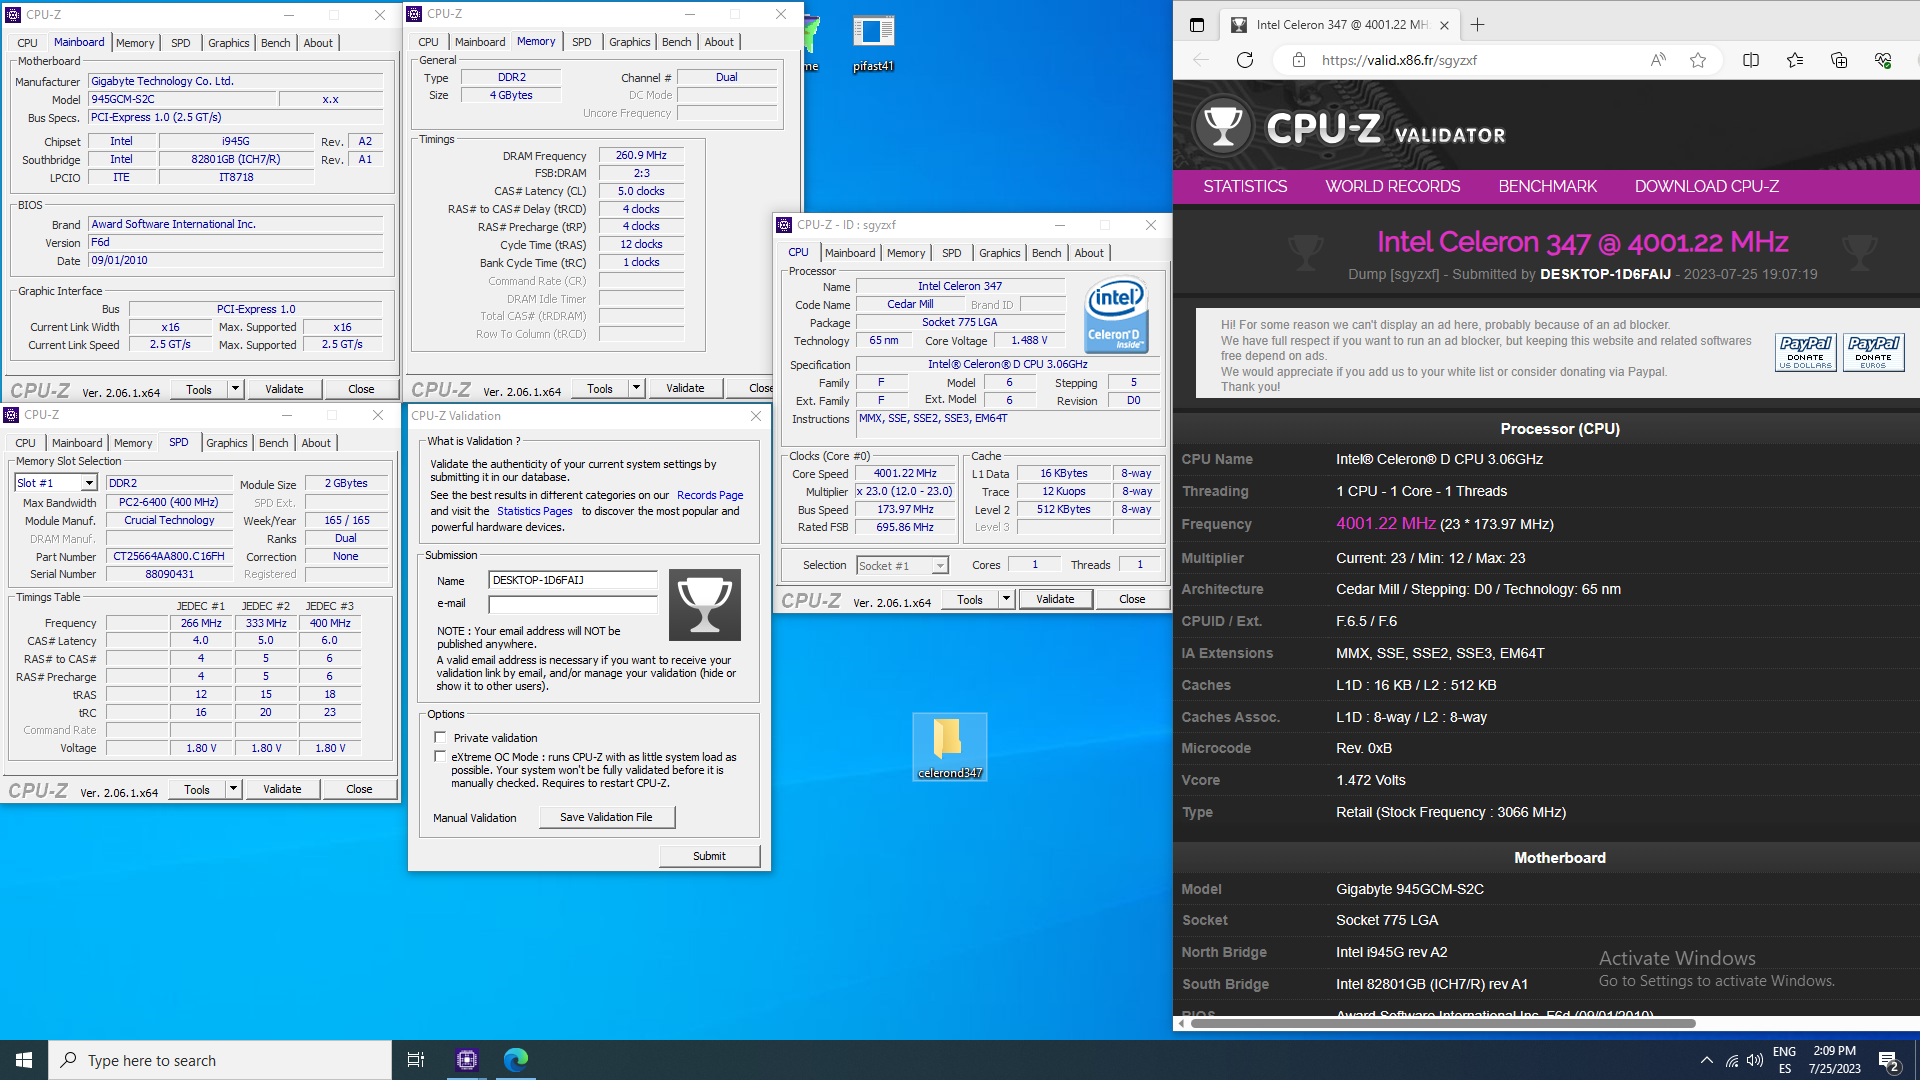The image size is (1920, 1080).
Task: Click the CPU-Z taskbar icon
Action: [x=467, y=1060]
